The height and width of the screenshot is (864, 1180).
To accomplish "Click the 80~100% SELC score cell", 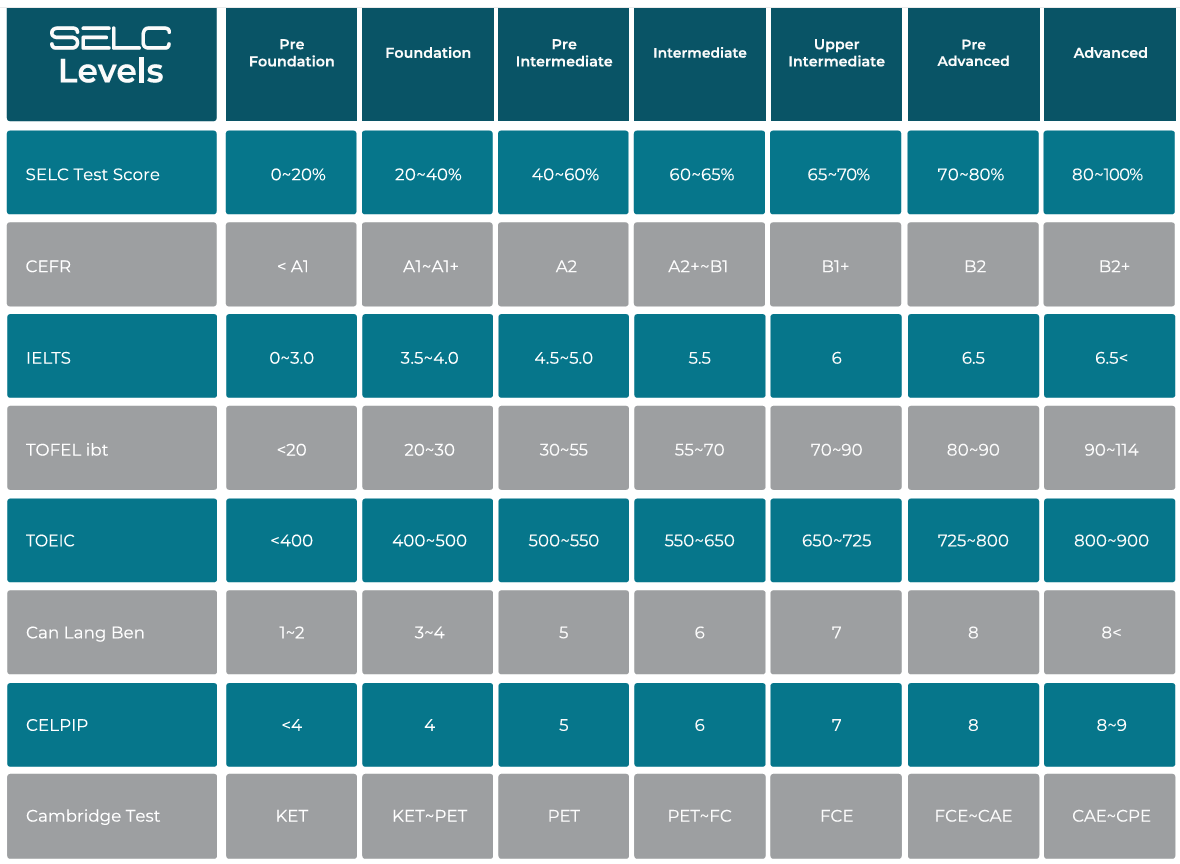I will (1110, 174).
